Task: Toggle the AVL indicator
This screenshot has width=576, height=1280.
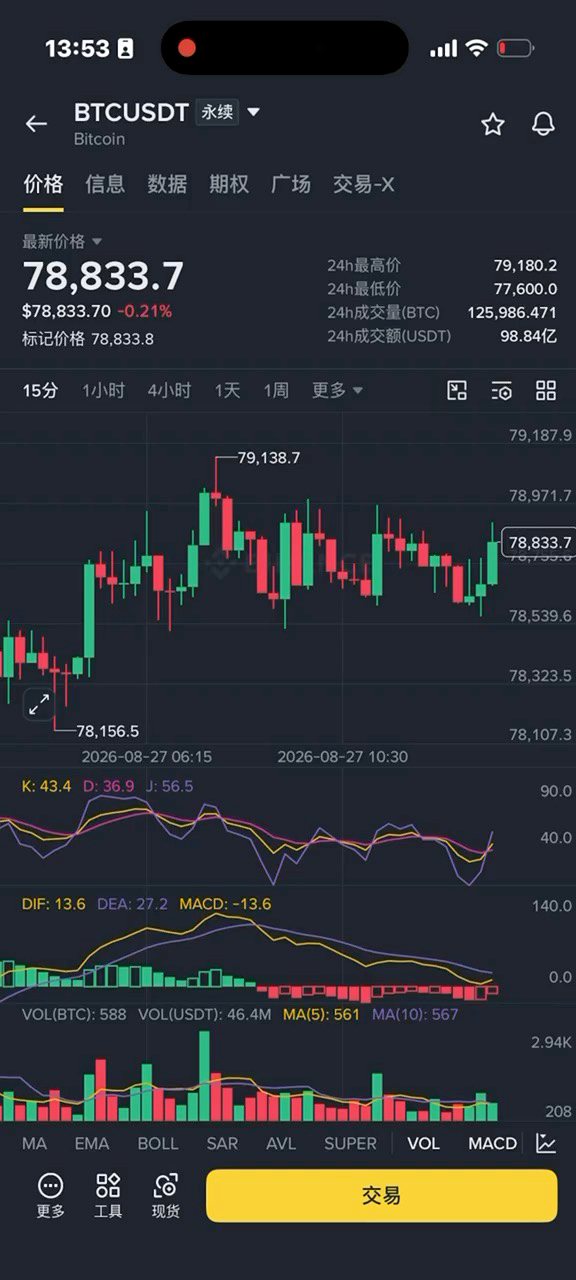Action: [281, 1143]
